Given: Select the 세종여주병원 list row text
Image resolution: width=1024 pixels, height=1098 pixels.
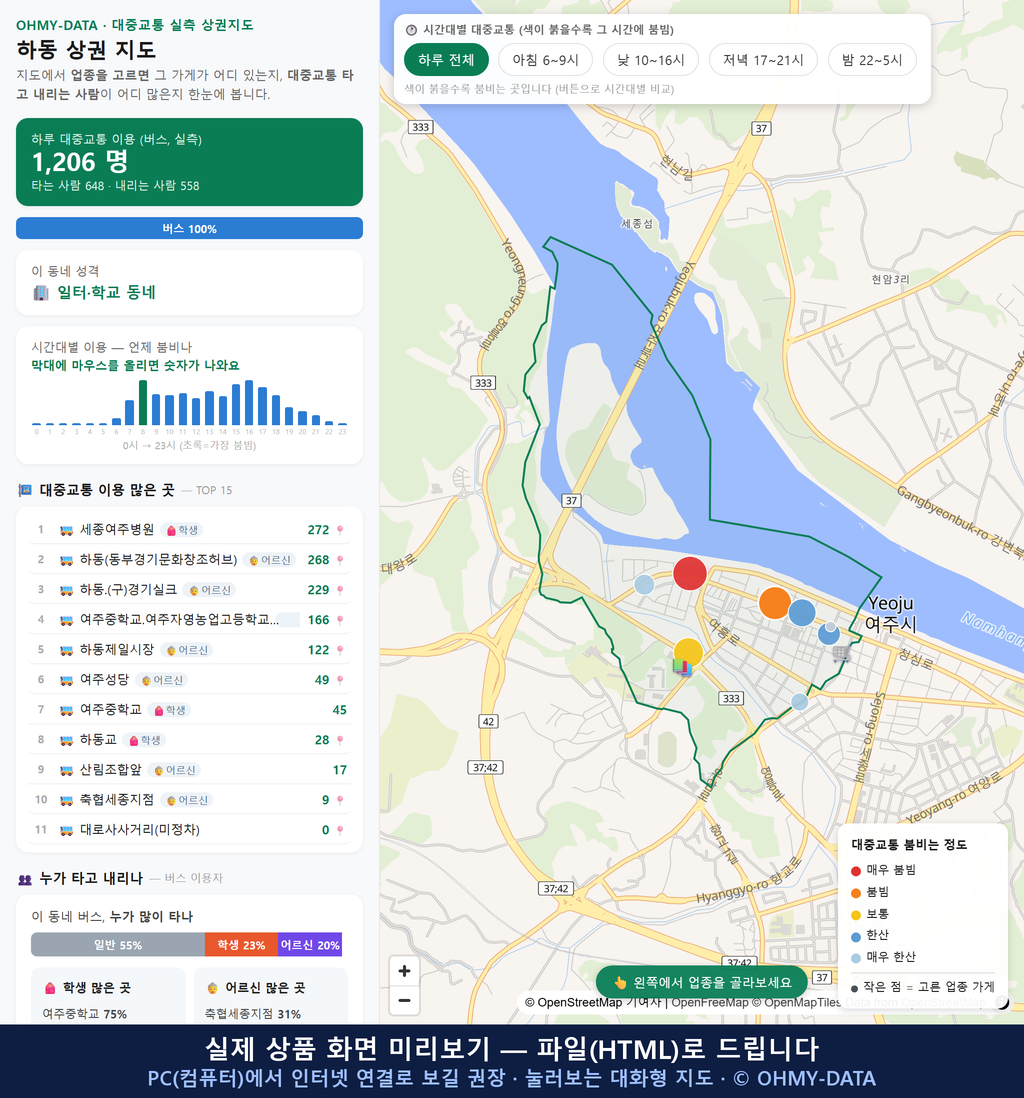Looking at the screenshot, I should [x=117, y=530].
